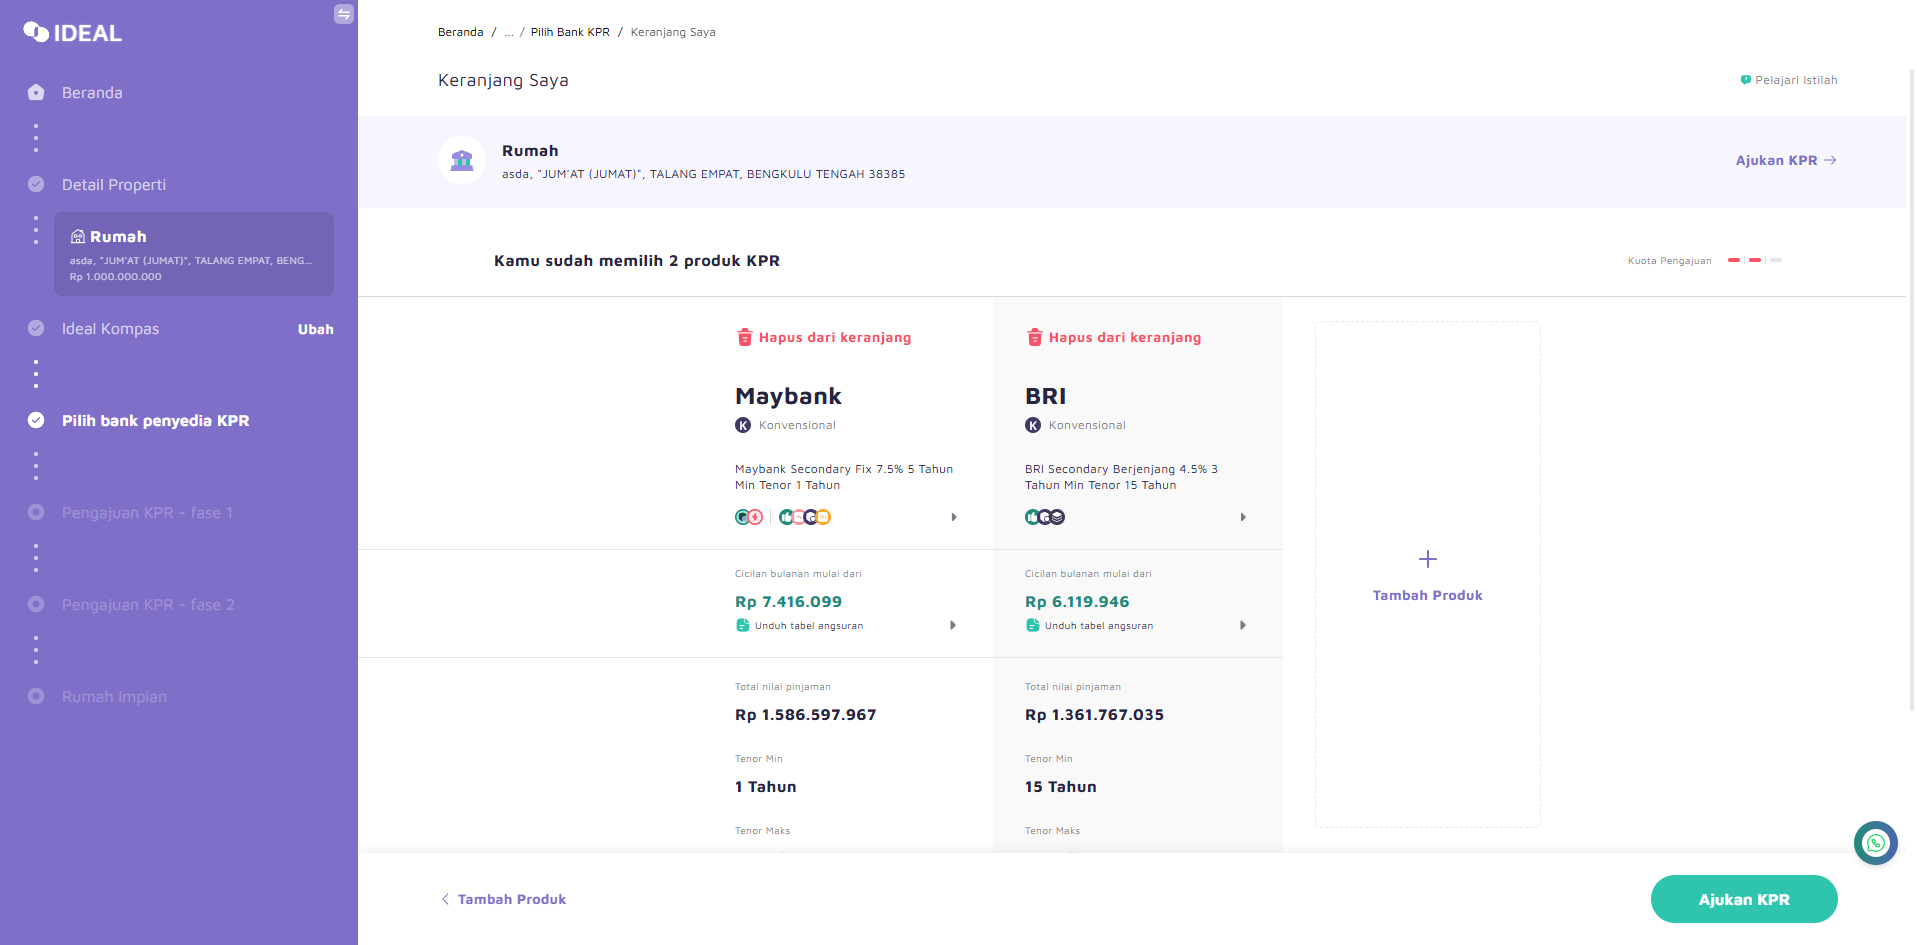Screen dimensions: 1917x945
Task: Click the Ajukan KPR link beside the property address
Action: click(x=1786, y=160)
